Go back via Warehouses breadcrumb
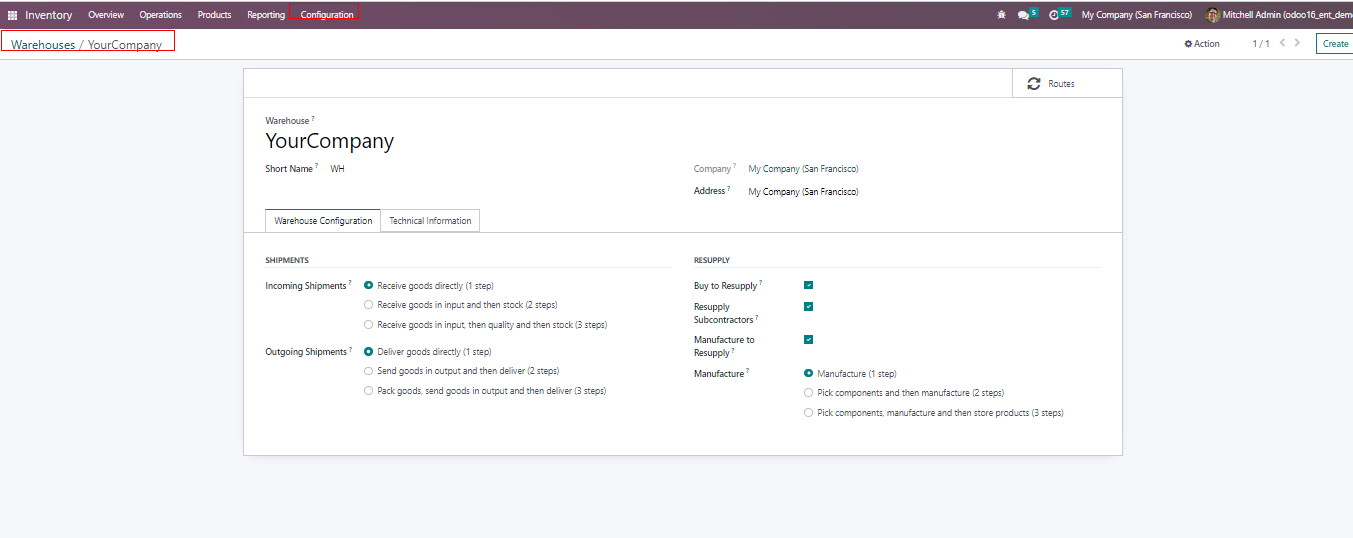This screenshot has width=1353, height=538. click(43, 45)
